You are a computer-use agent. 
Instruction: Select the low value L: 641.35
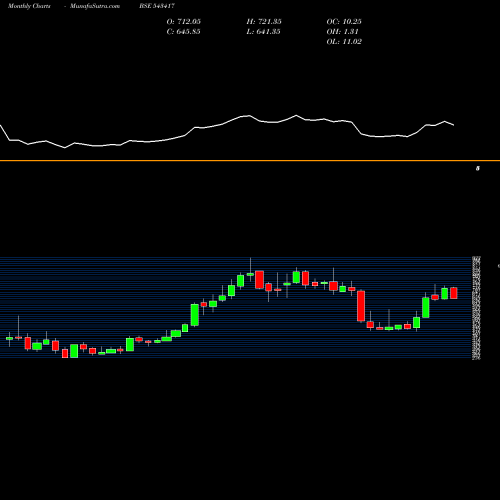263,32
